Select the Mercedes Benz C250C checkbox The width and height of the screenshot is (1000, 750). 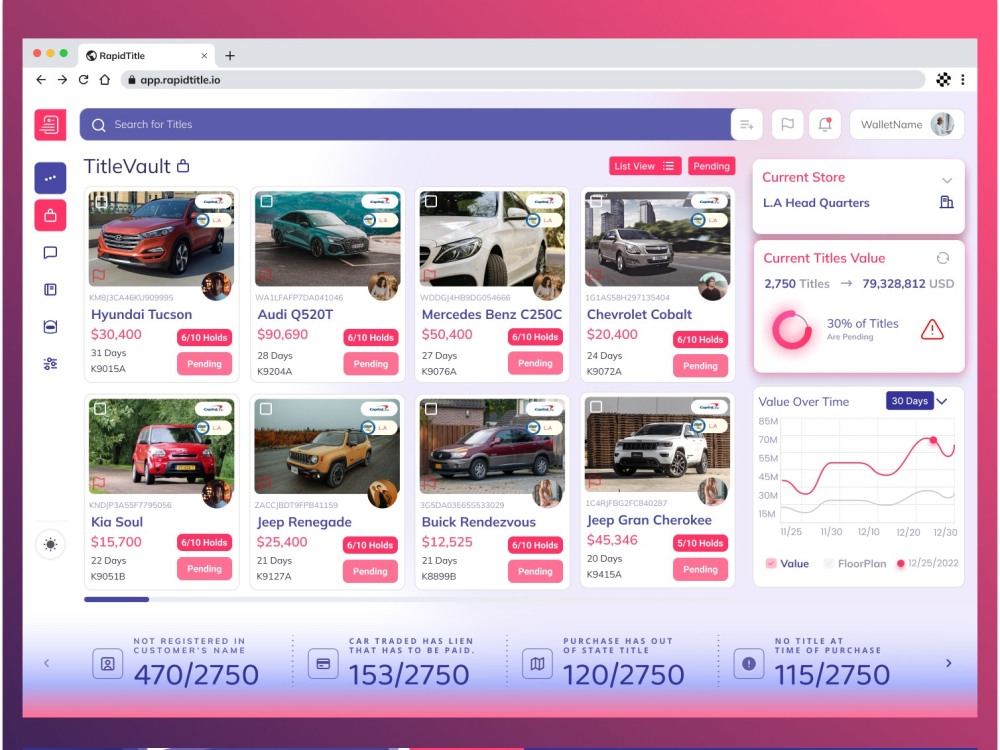[431, 201]
